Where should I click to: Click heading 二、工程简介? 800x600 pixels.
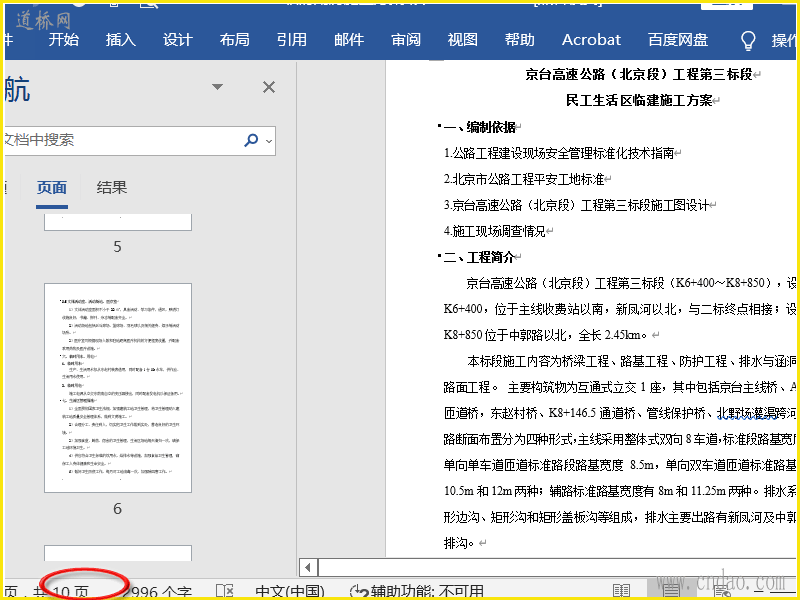pos(479,257)
